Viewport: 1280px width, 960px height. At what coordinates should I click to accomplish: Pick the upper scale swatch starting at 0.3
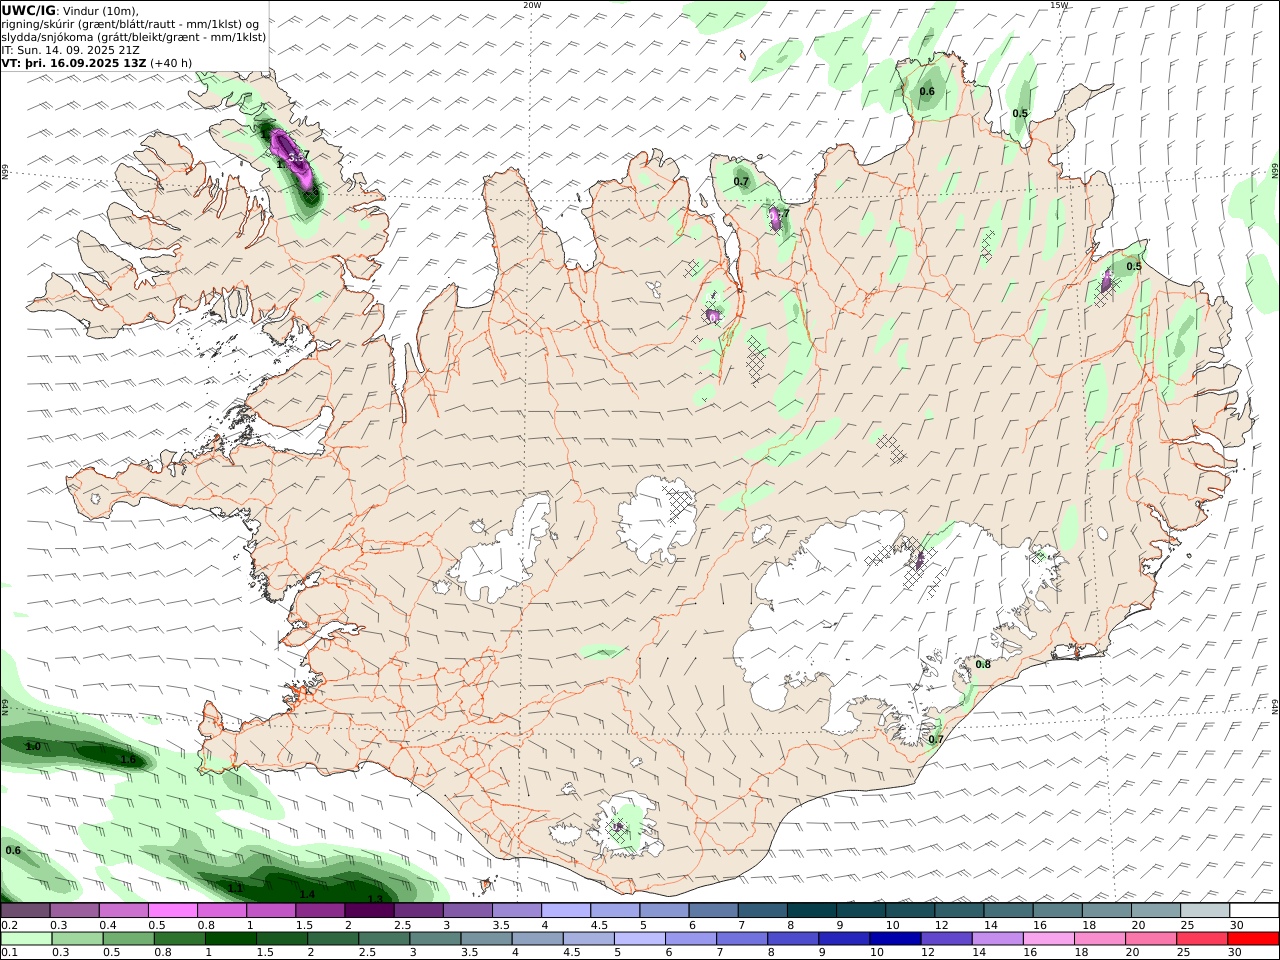(74, 910)
